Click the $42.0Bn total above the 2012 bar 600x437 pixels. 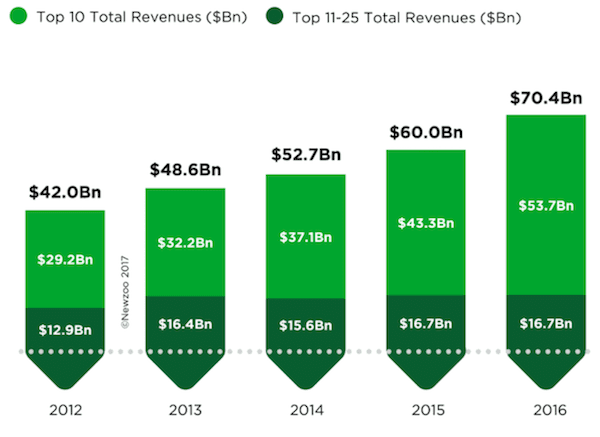tap(65, 192)
